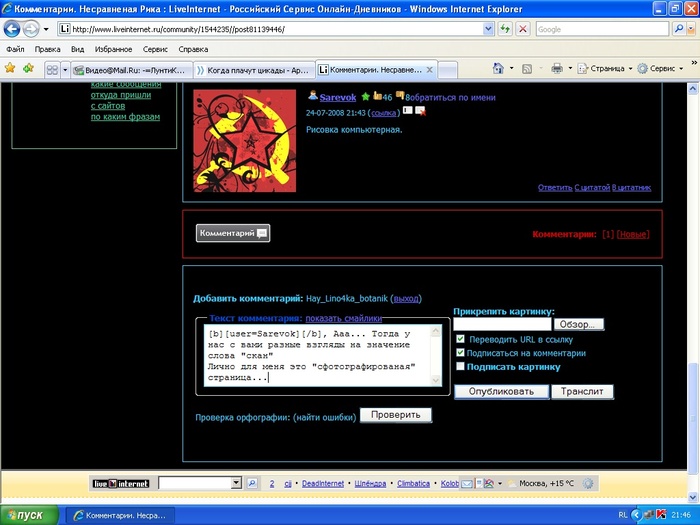Toggle Переводить URL в ссылку checkbox
The image size is (700, 525).
(x=460, y=339)
